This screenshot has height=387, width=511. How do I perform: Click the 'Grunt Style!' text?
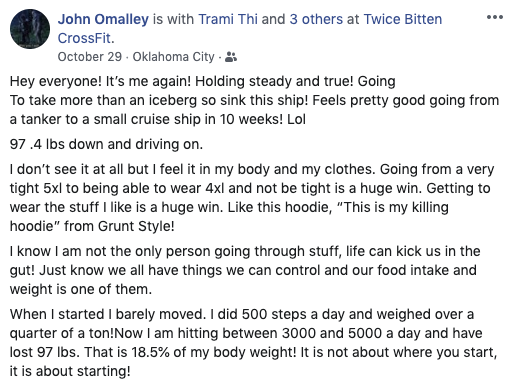(136, 226)
